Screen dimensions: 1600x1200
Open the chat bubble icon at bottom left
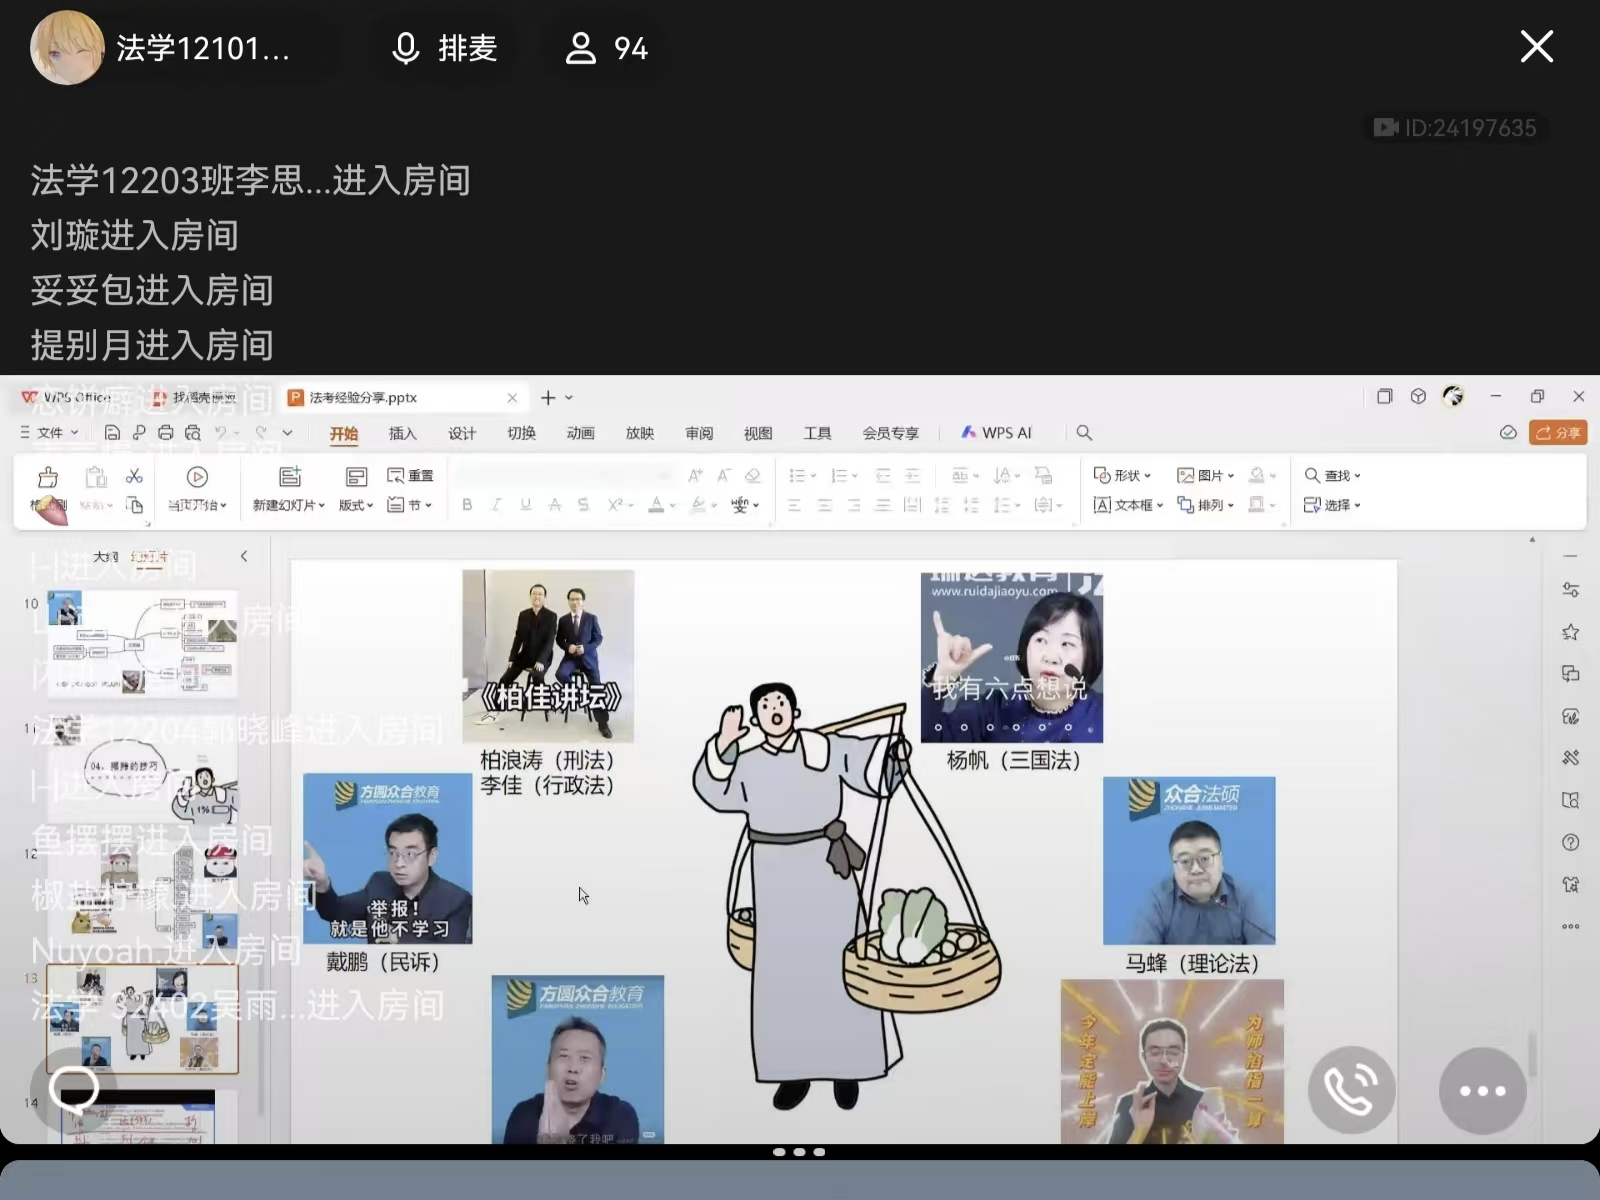[x=73, y=1088]
